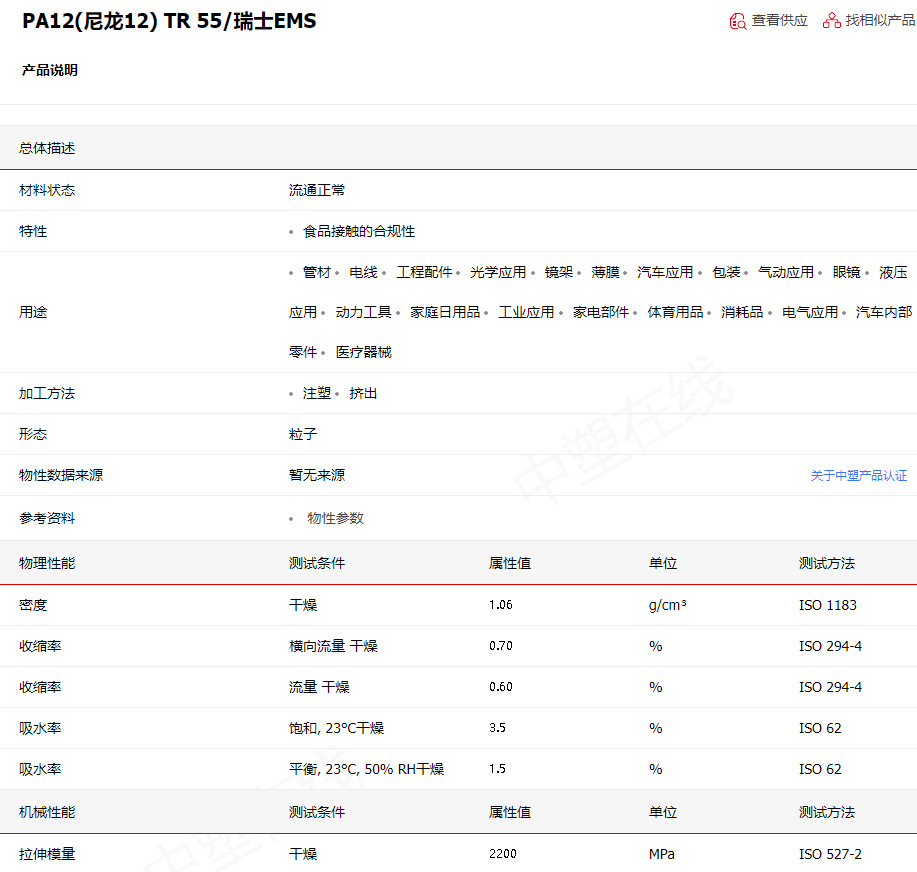This screenshot has height=872, width=917.
Task: Select the PA12(尼龙12) TR 55 product title
Action: pyautogui.click(x=168, y=20)
